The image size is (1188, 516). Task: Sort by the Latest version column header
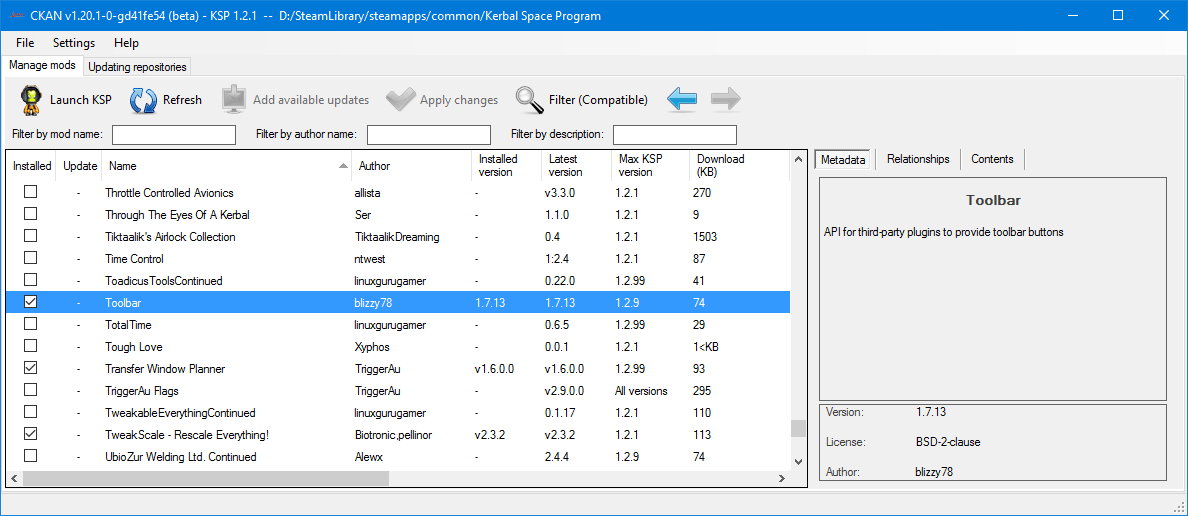point(575,166)
